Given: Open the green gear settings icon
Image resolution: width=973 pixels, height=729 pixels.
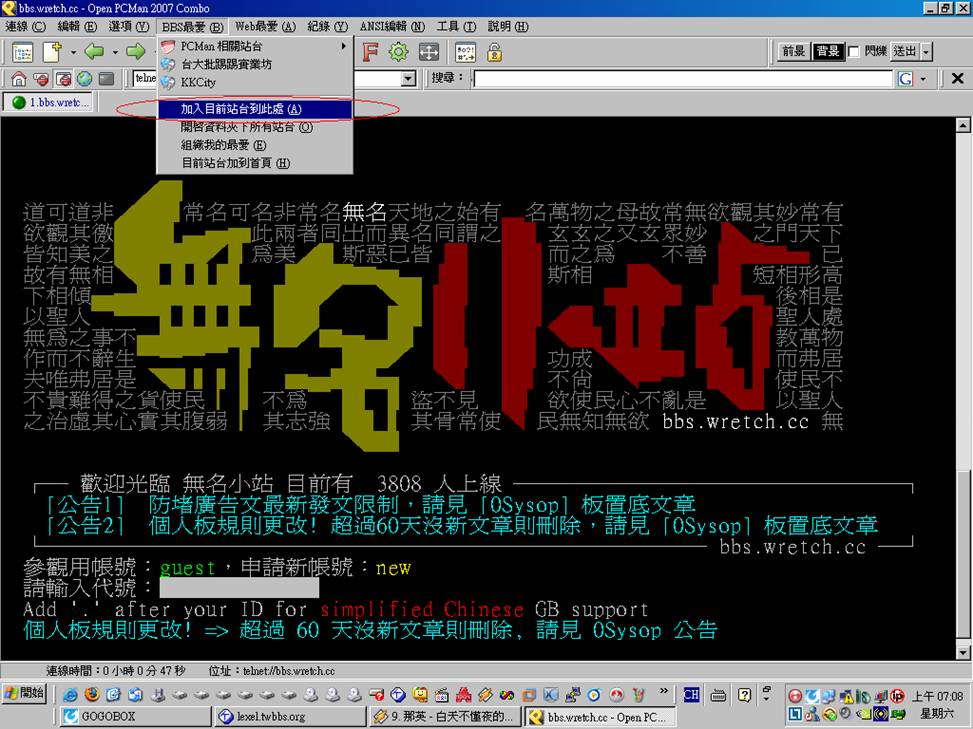Looking at the screenshot, I should coord(398,52).
